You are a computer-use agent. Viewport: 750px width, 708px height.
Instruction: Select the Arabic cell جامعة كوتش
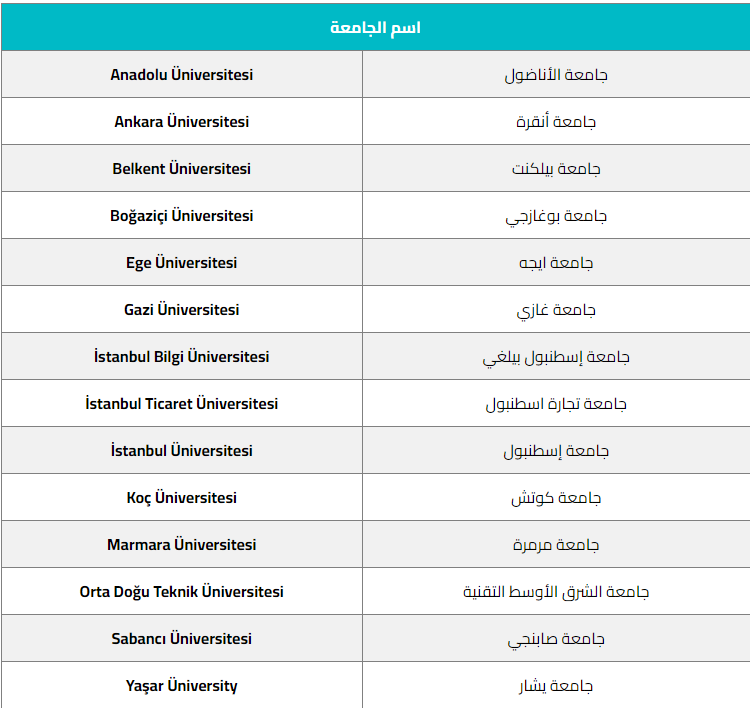click(x=556, y=498)
